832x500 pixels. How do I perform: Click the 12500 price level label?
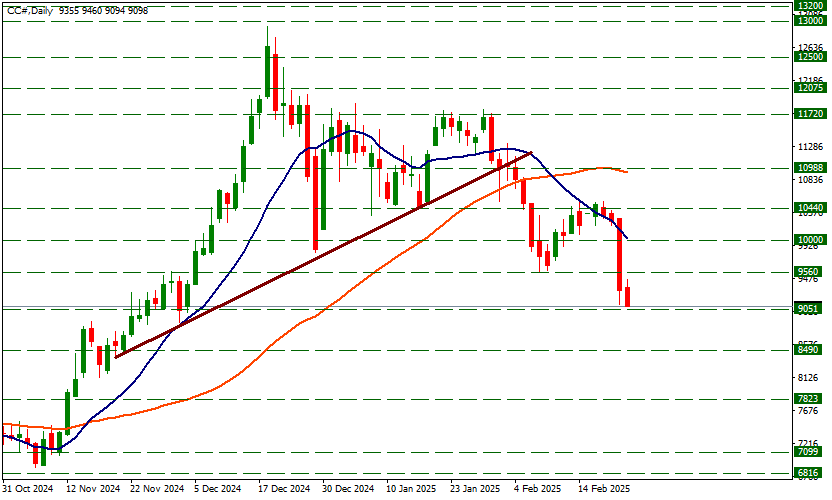point(810,57)
